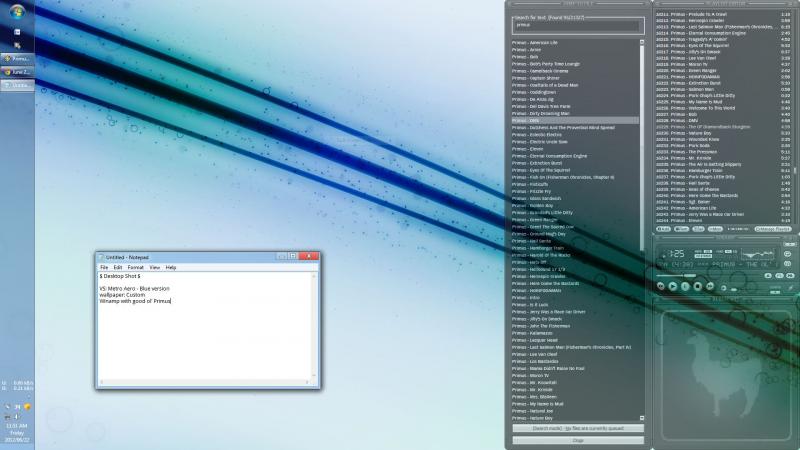This screenshot has height=450, width=800.
Task: Select 'Primus - Coattails of a Dead Man'
Action: [x=575, y=85]
